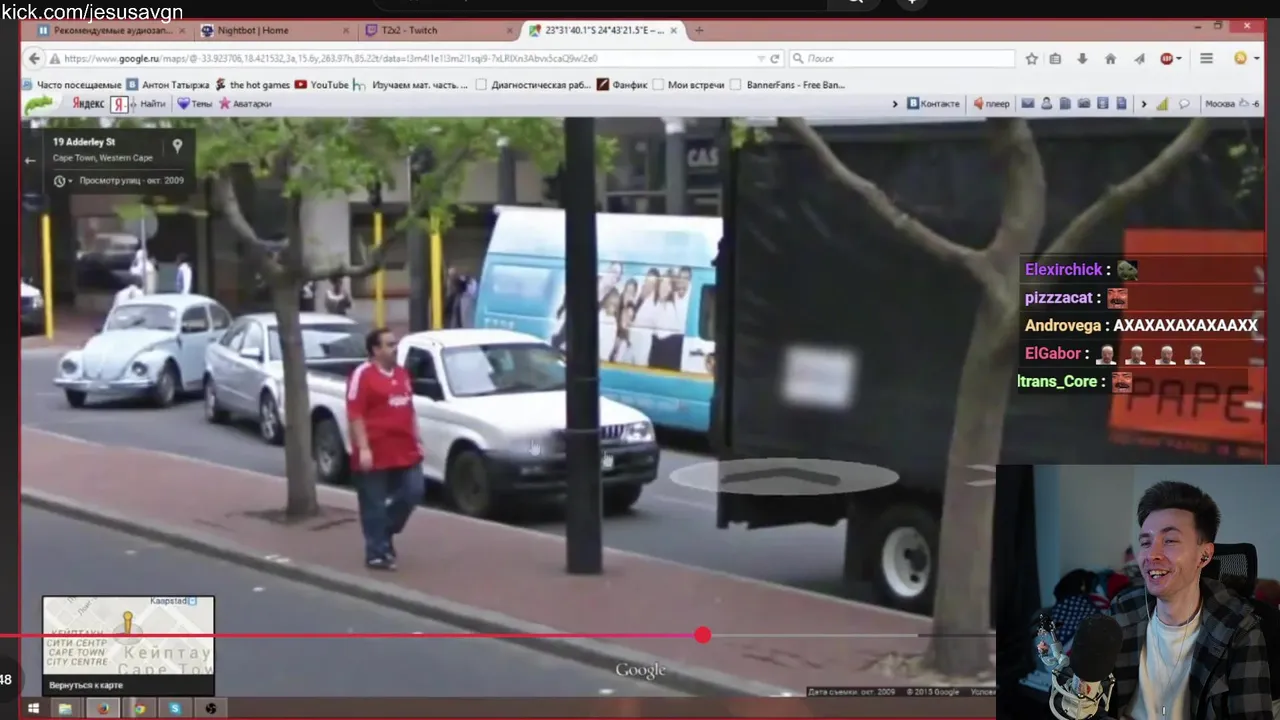Click the Yandex bar speech bubble icon
The image size is (1280, 720).
tap(1184, 104)
